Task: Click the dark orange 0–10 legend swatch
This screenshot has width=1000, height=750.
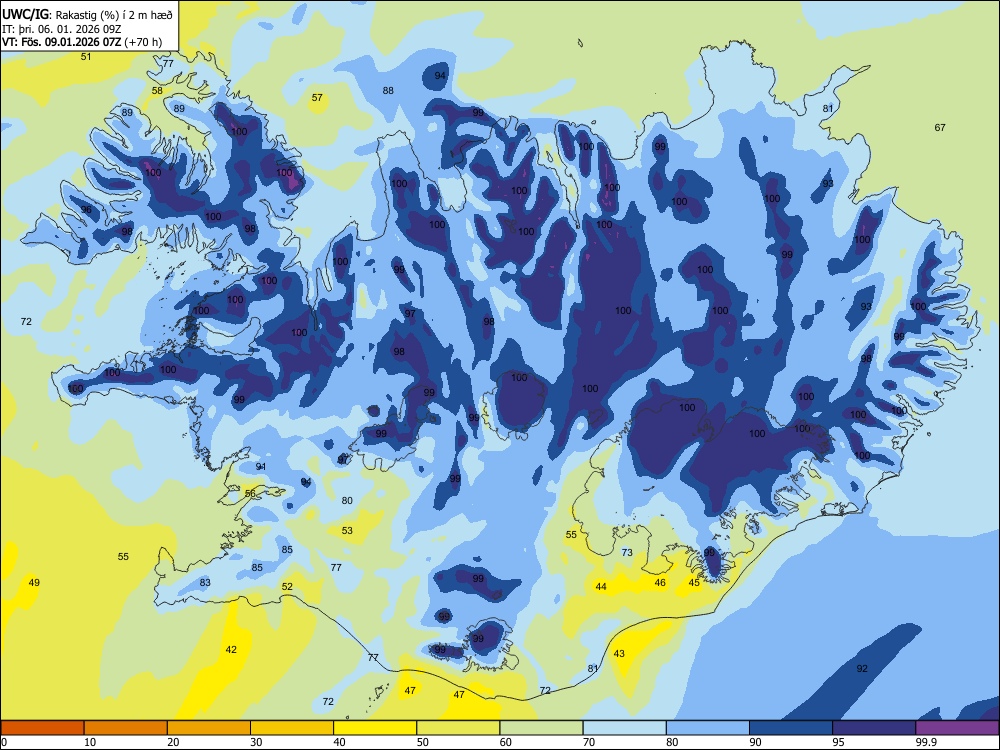Action: tap(42, 728)
